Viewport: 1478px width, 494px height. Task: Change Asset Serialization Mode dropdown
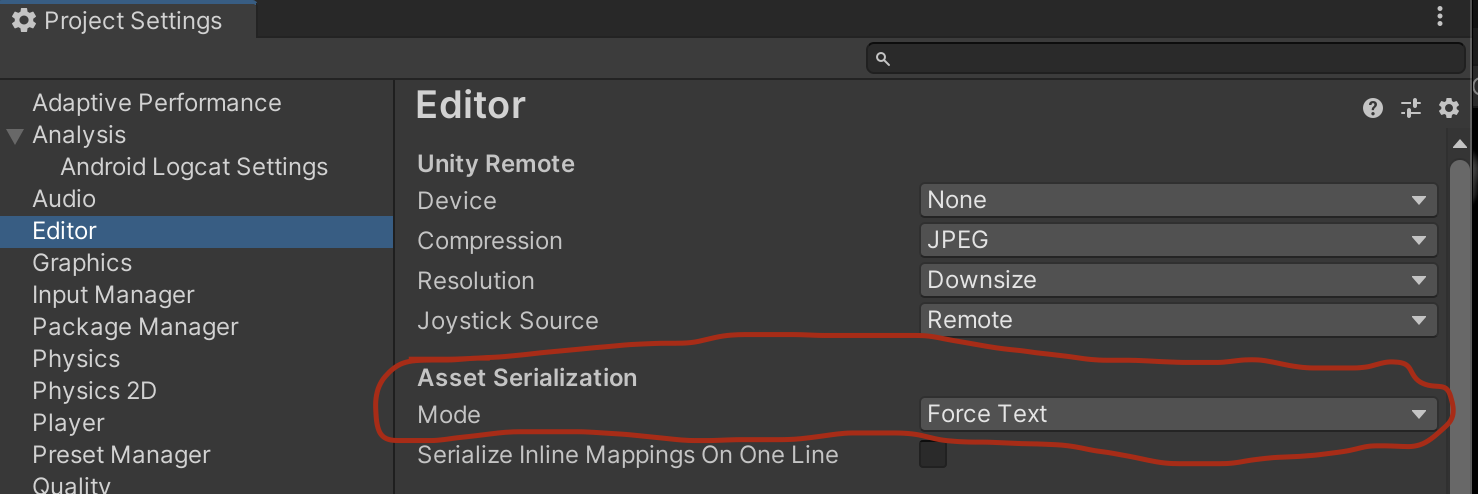point(1178,414)
